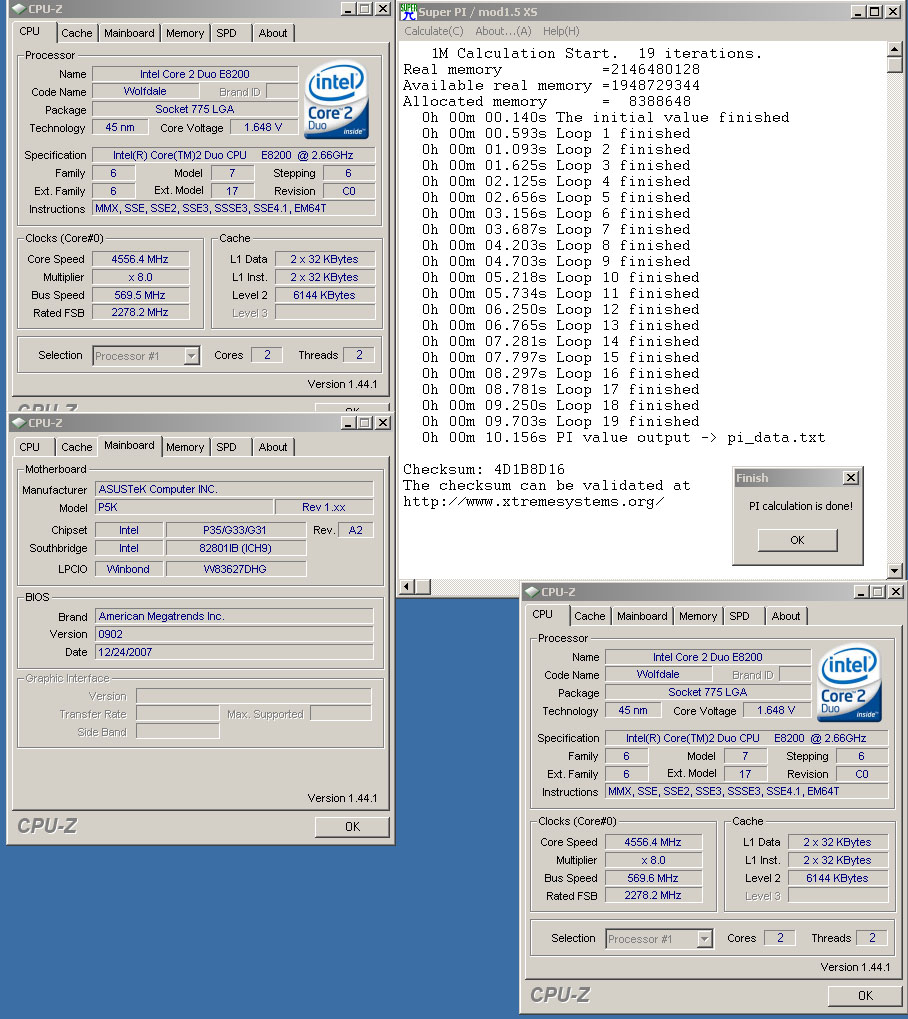Viewport: 908px width, 1019px height.
Task: Click Intel Core 2 Duo logo in bottom-right CPU-Z
Action: click(849, 682)
